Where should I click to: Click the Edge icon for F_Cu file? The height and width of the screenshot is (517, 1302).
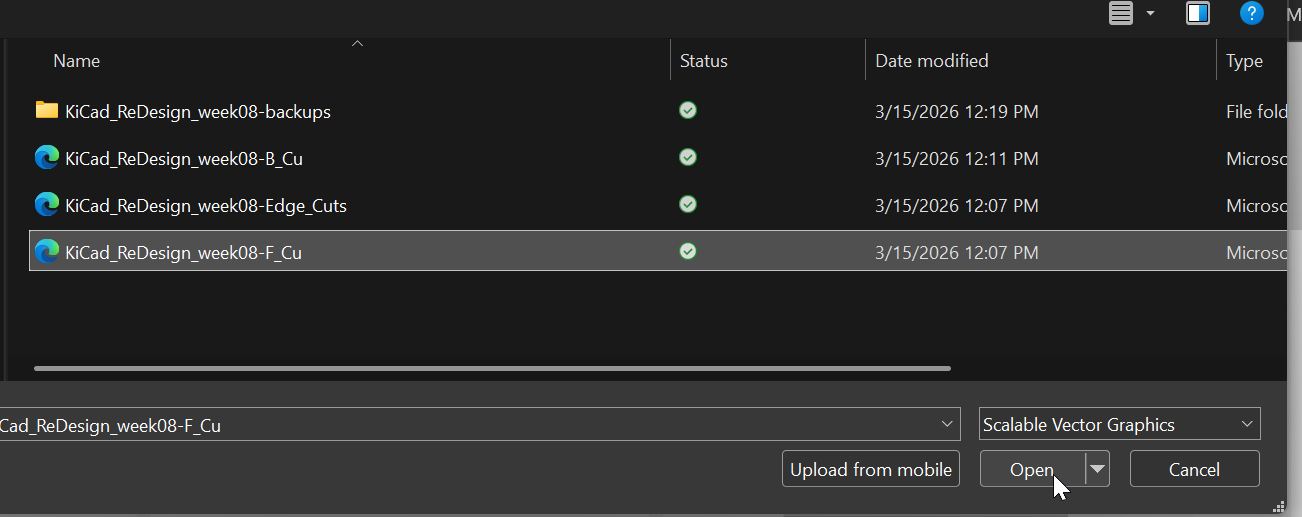tap(46, 252)
